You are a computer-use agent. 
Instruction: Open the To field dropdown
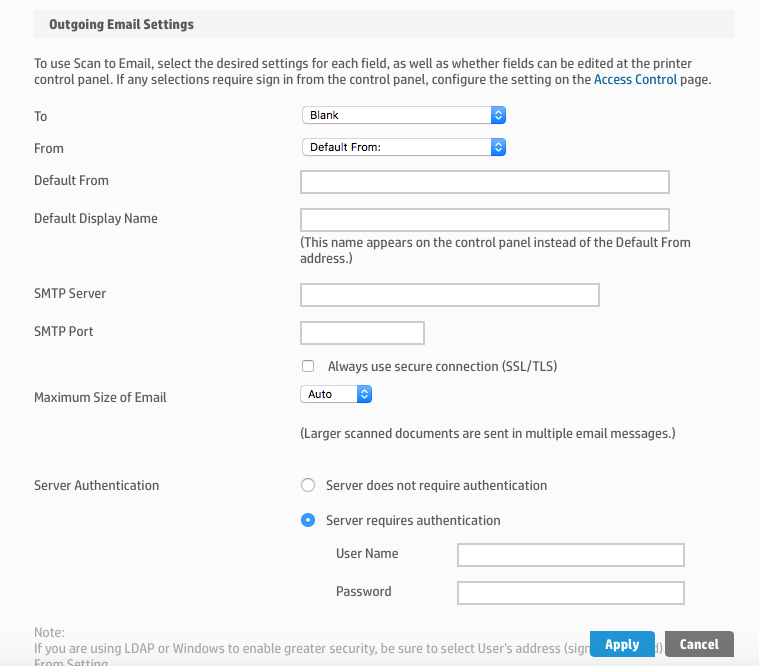[404, 115]
